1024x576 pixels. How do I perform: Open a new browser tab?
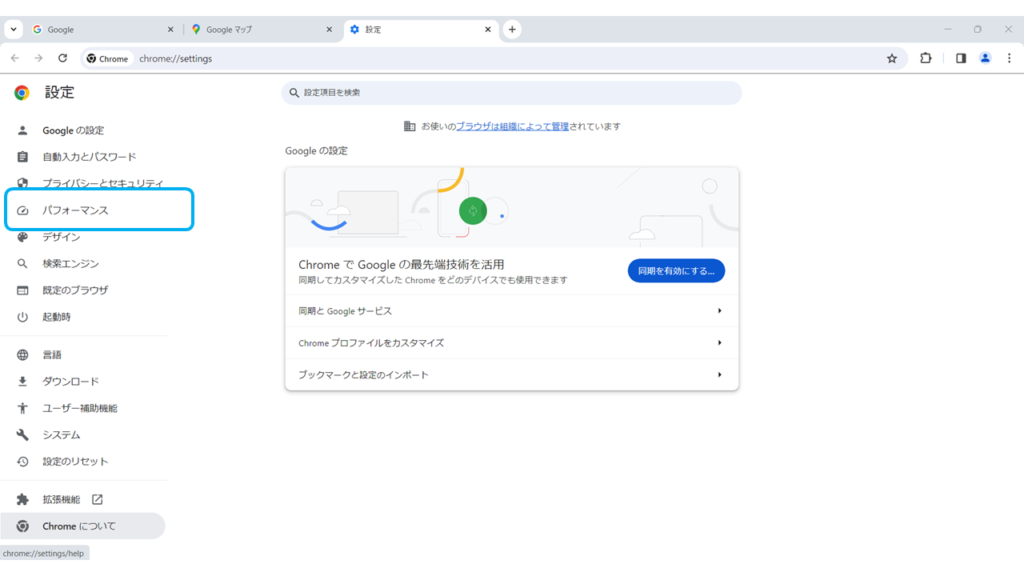(511, 29)
